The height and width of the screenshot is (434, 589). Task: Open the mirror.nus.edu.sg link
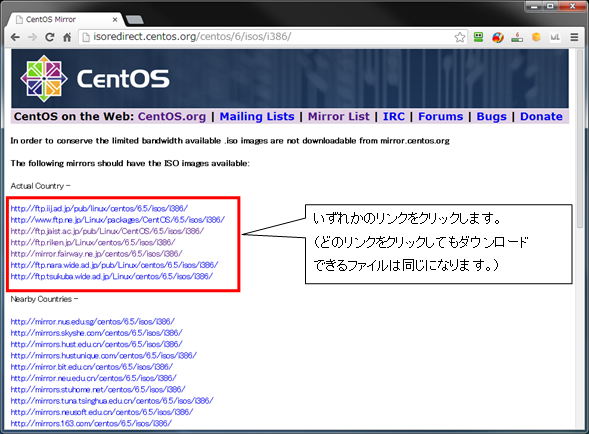point(92,322)
